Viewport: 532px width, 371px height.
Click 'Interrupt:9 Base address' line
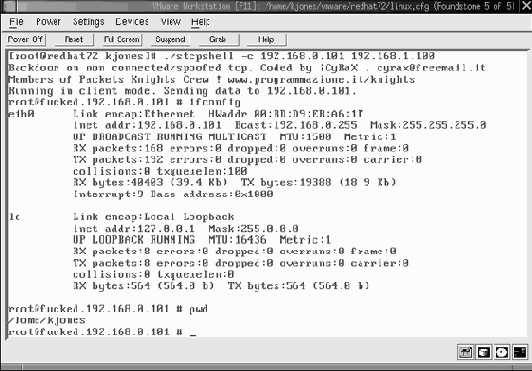[173, 194]
